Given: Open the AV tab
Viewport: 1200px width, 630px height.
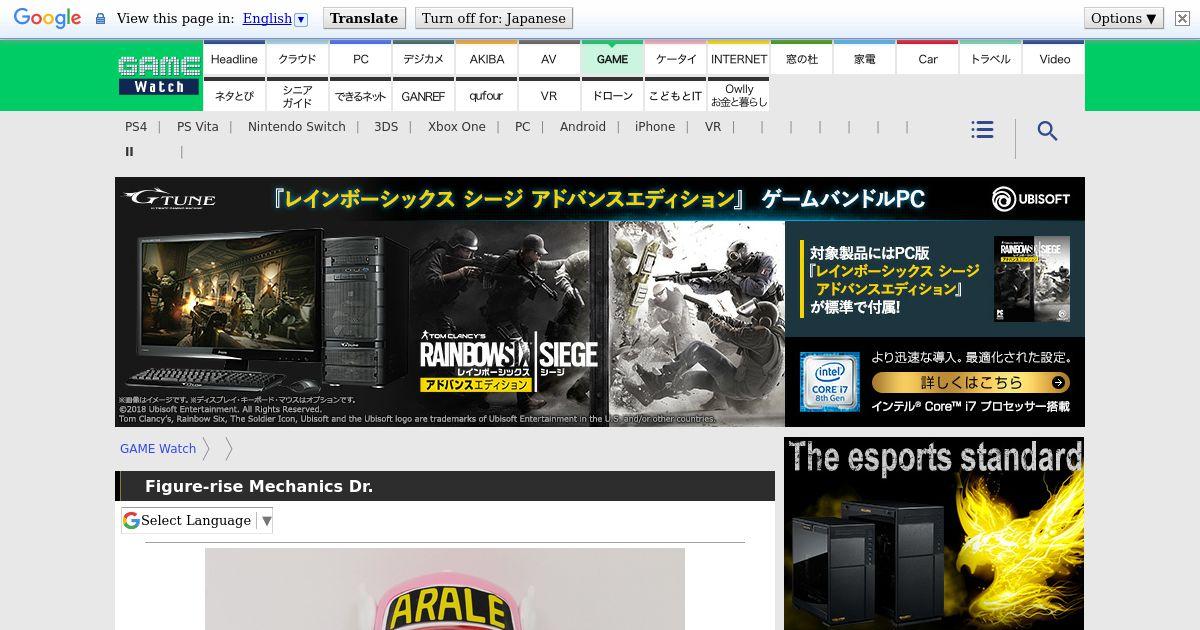Looking at the screenshot, I should pos(549,59).
